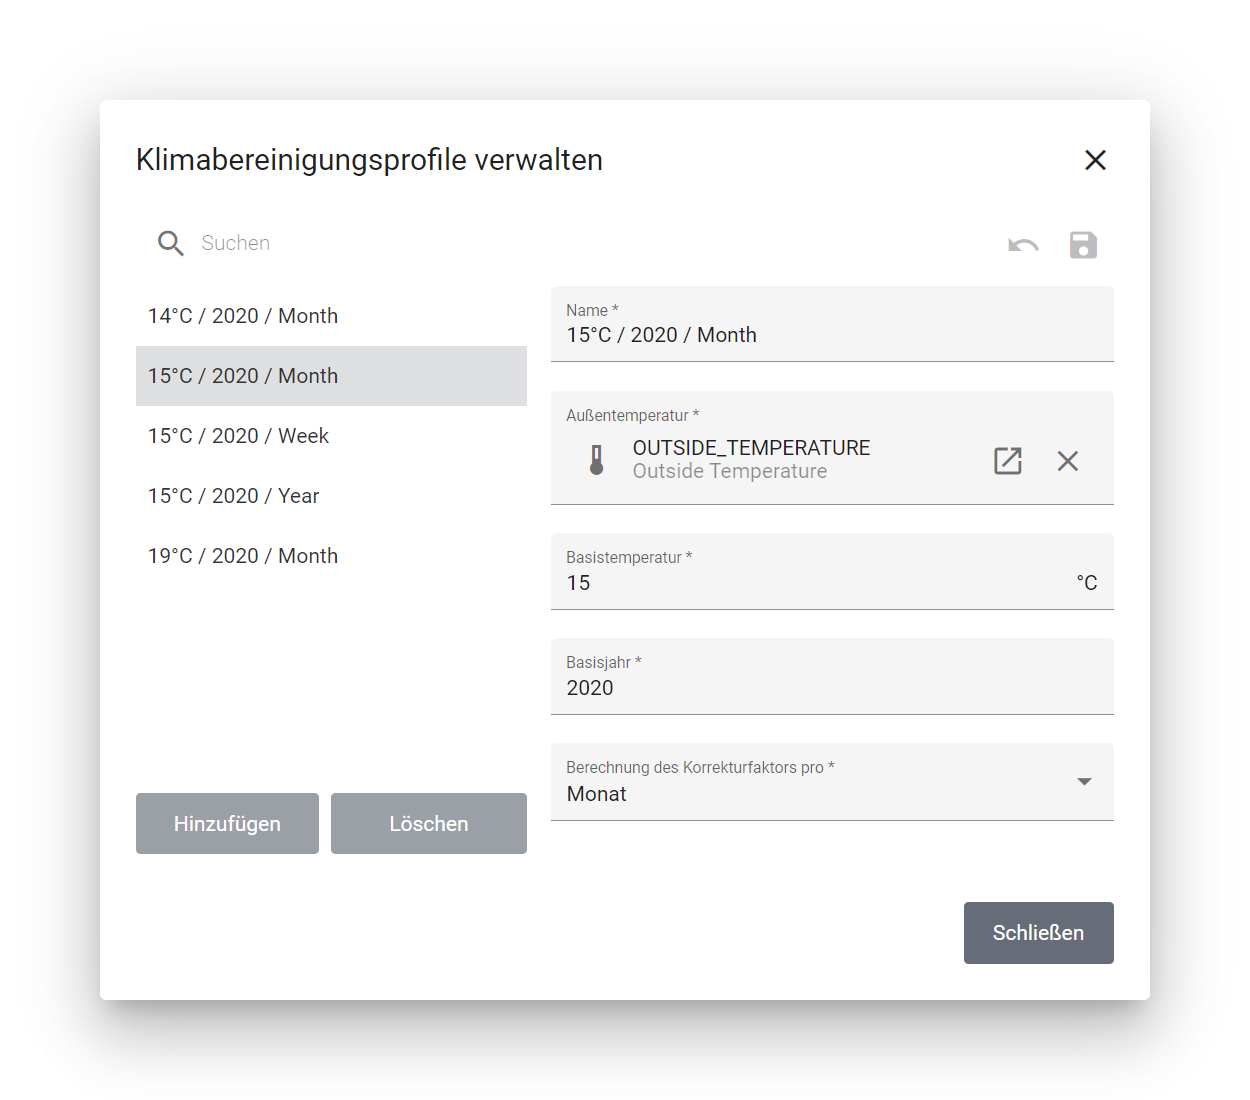
Task: Close the dialog with the X icon
Action: pos(1095,160)
